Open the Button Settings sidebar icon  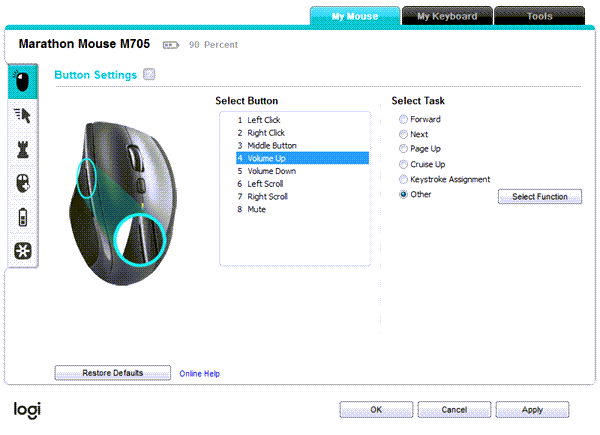tap(23, 81)
